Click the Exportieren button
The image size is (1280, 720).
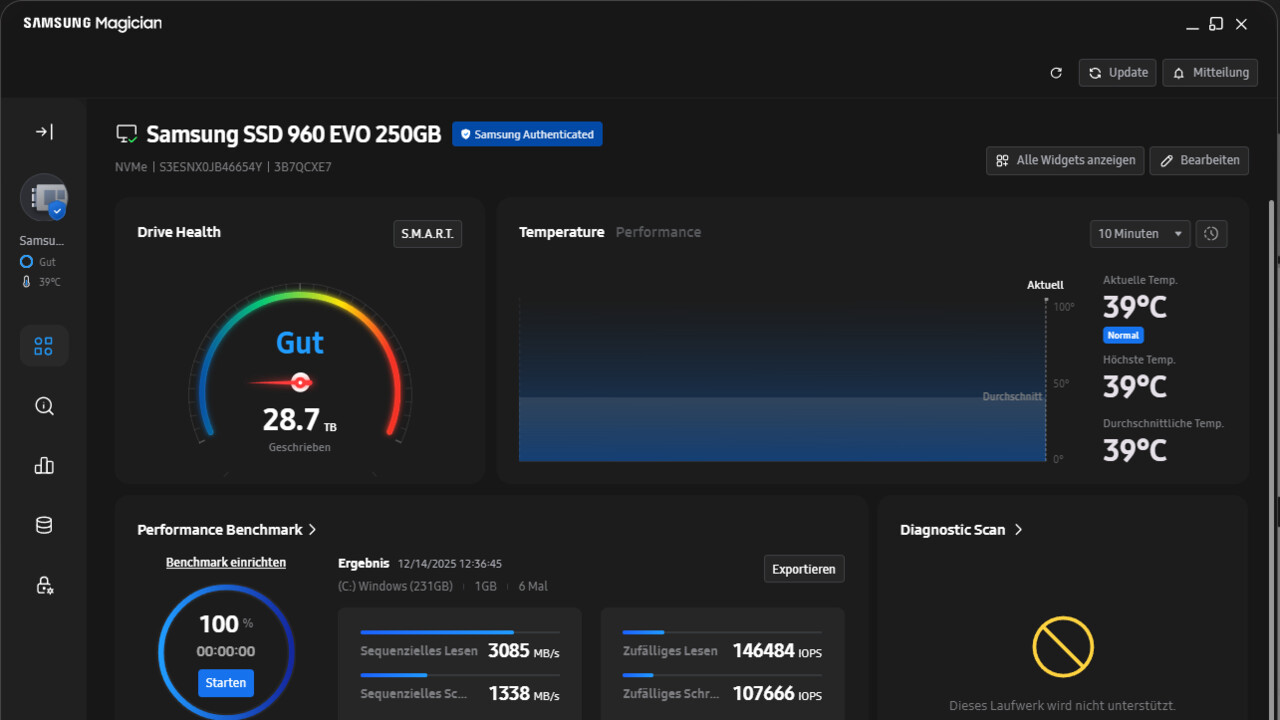(804, 569)
